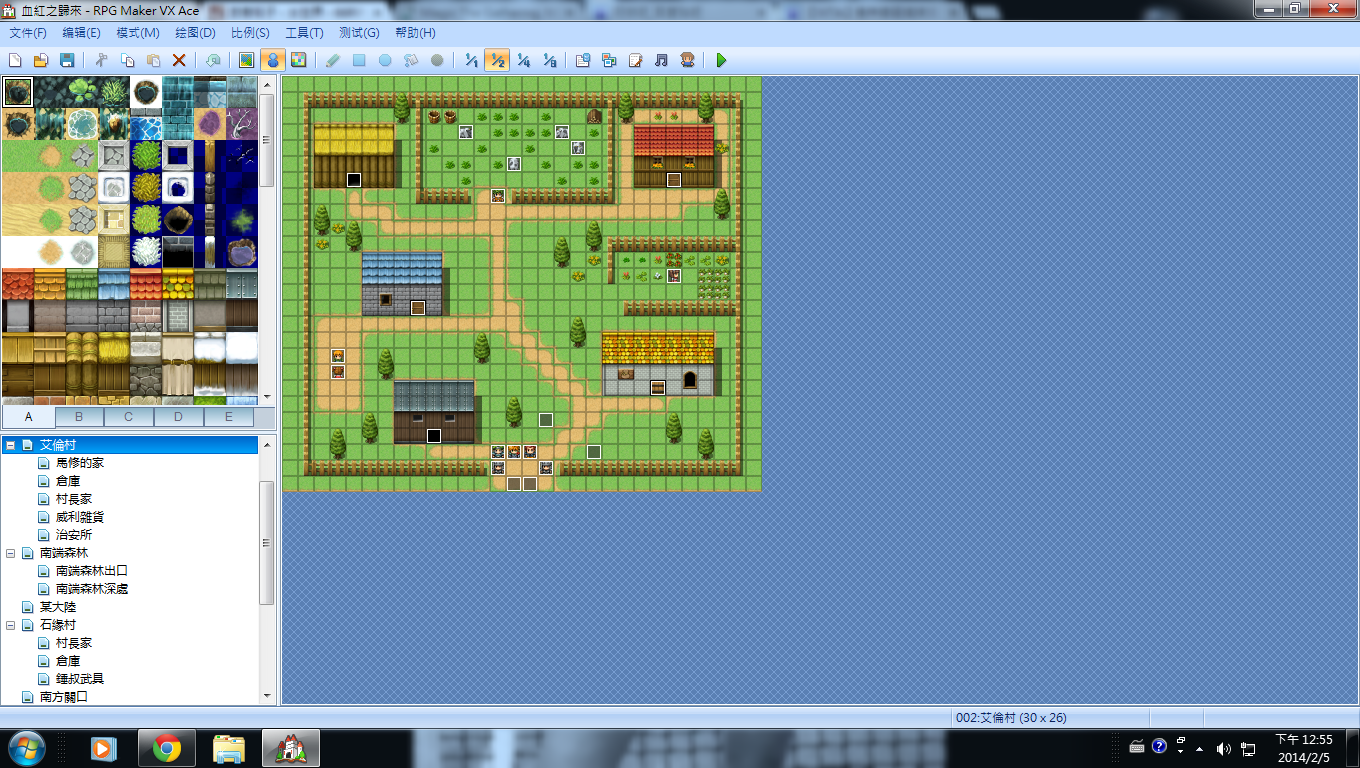Open the Resource Manager icon
Viewport: 1360px width, 768px height.
609,60
